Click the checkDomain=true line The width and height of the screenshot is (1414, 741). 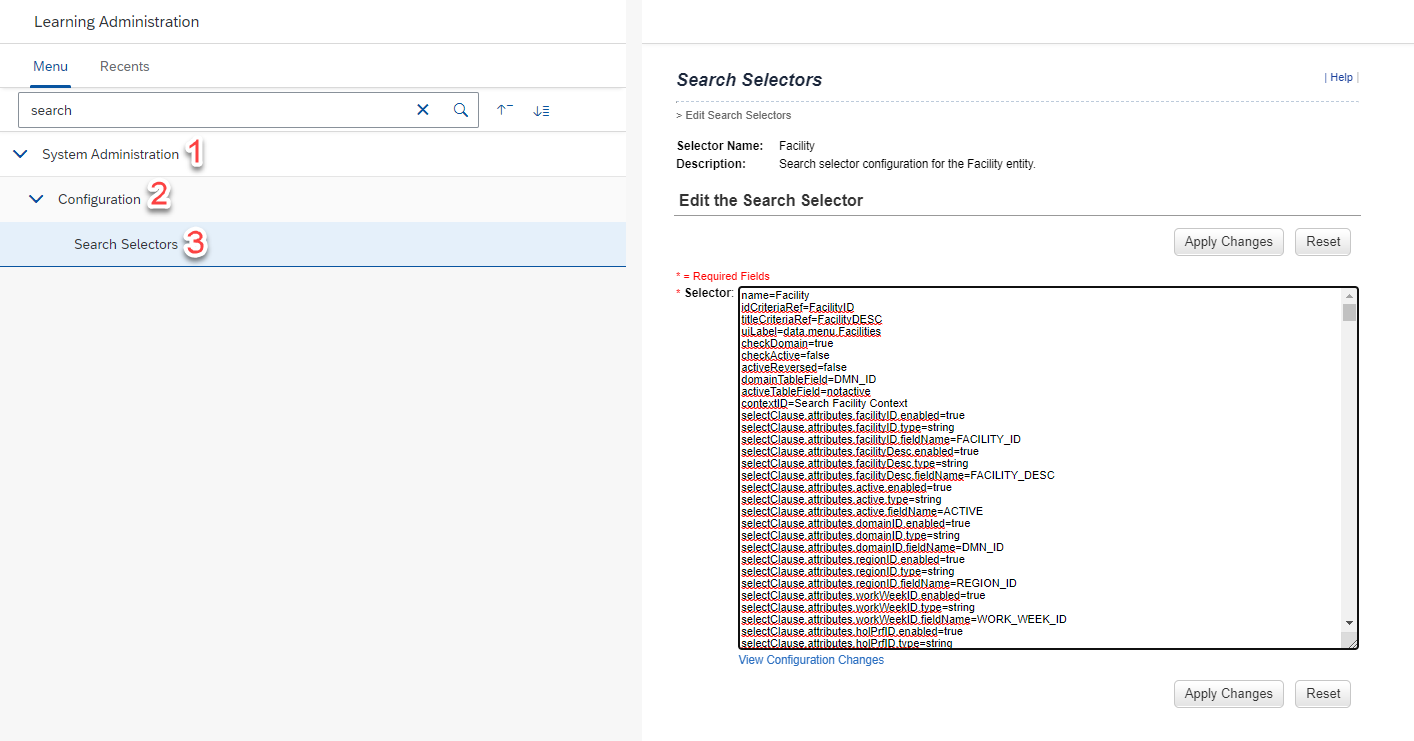pyautogui.click(x=787, y=343)
